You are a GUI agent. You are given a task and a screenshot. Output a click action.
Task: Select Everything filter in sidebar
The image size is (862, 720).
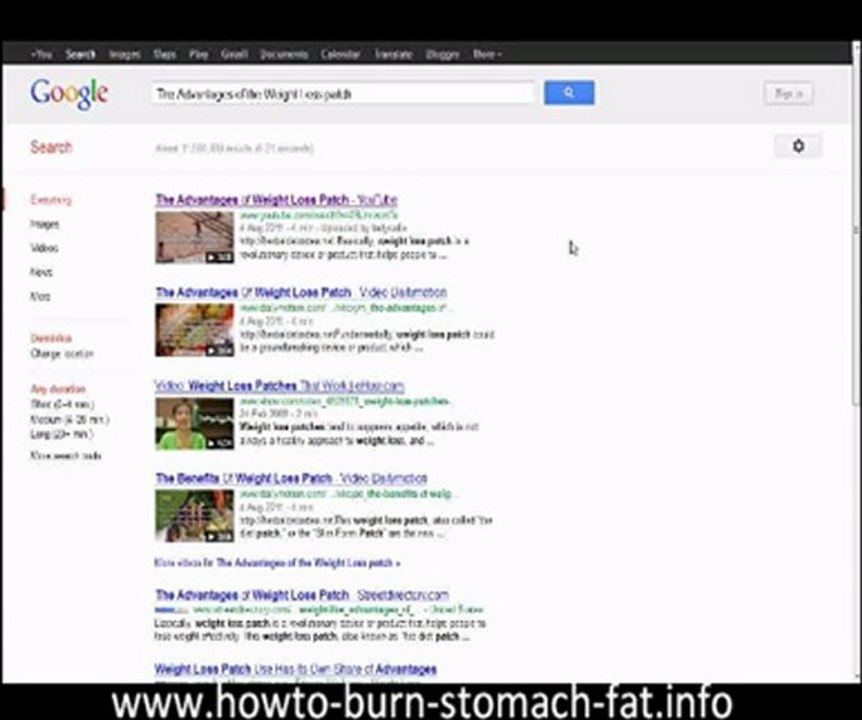pyautogui.click(x=51, y=200)
